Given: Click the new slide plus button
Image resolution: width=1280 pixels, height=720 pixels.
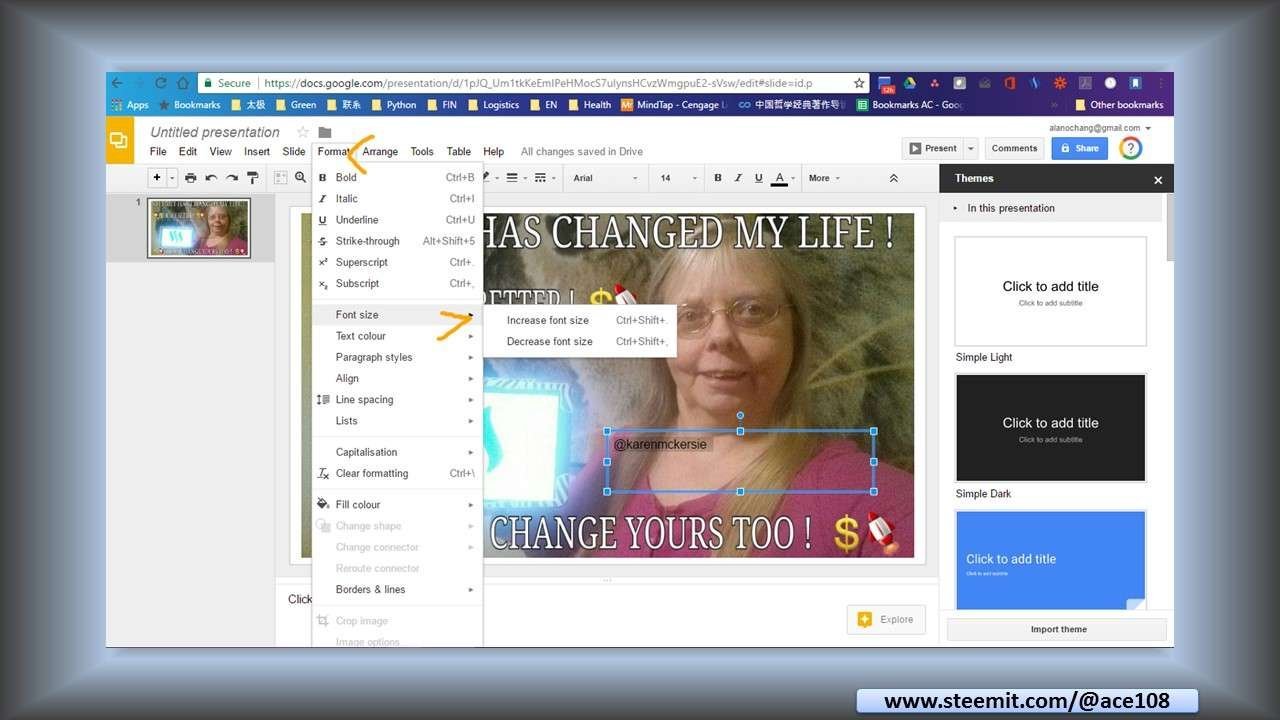Looking at the screenshot, I should 156,178.
